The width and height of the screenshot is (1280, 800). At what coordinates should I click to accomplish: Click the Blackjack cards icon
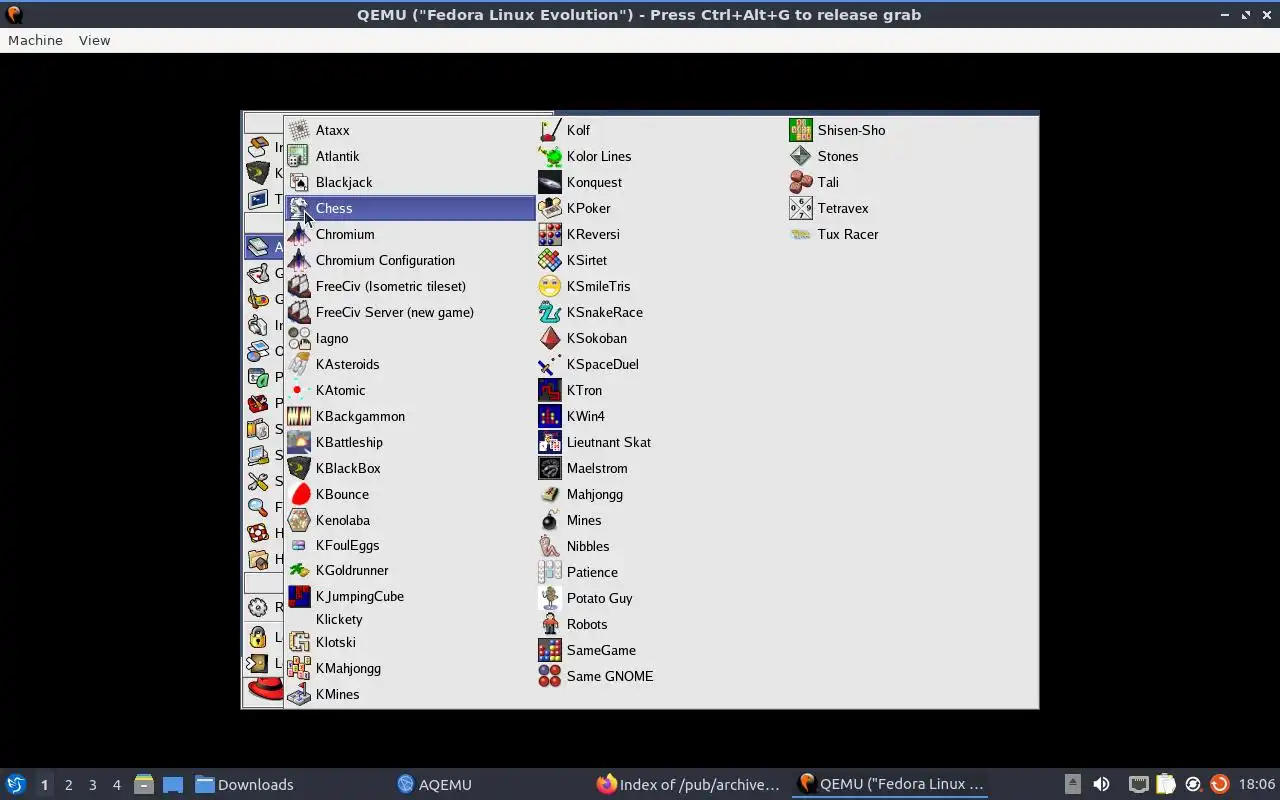298,182
